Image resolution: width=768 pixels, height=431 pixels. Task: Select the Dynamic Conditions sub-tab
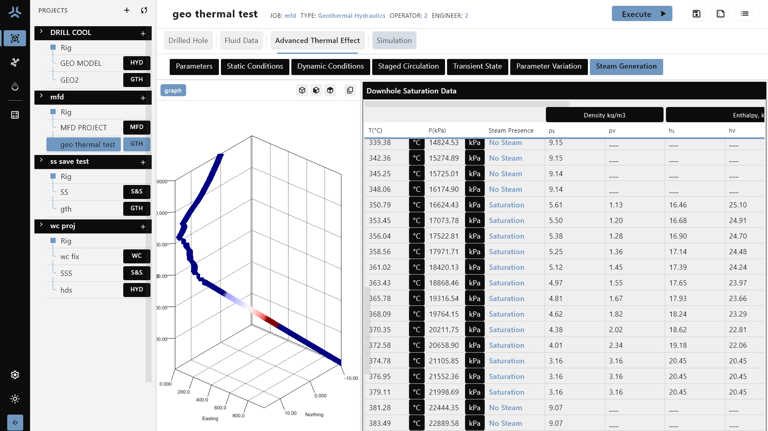[x=331, y=67]
